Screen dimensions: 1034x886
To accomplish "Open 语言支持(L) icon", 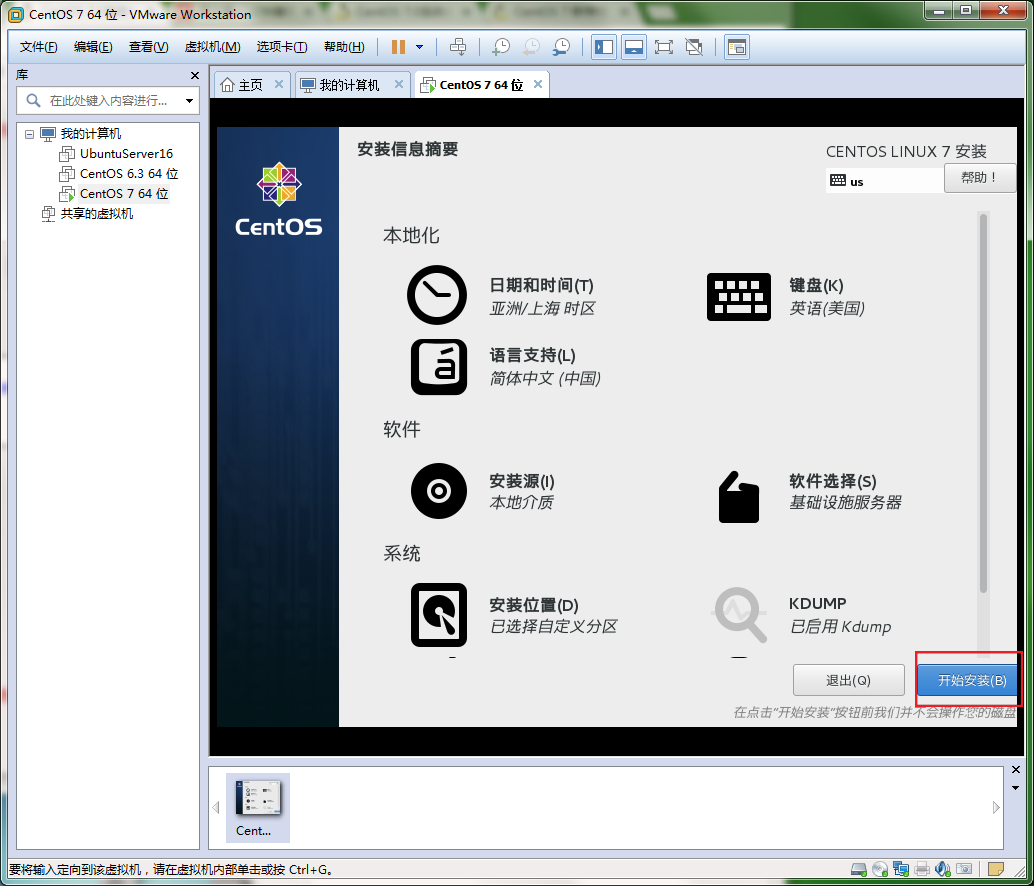I will point(439,367).
